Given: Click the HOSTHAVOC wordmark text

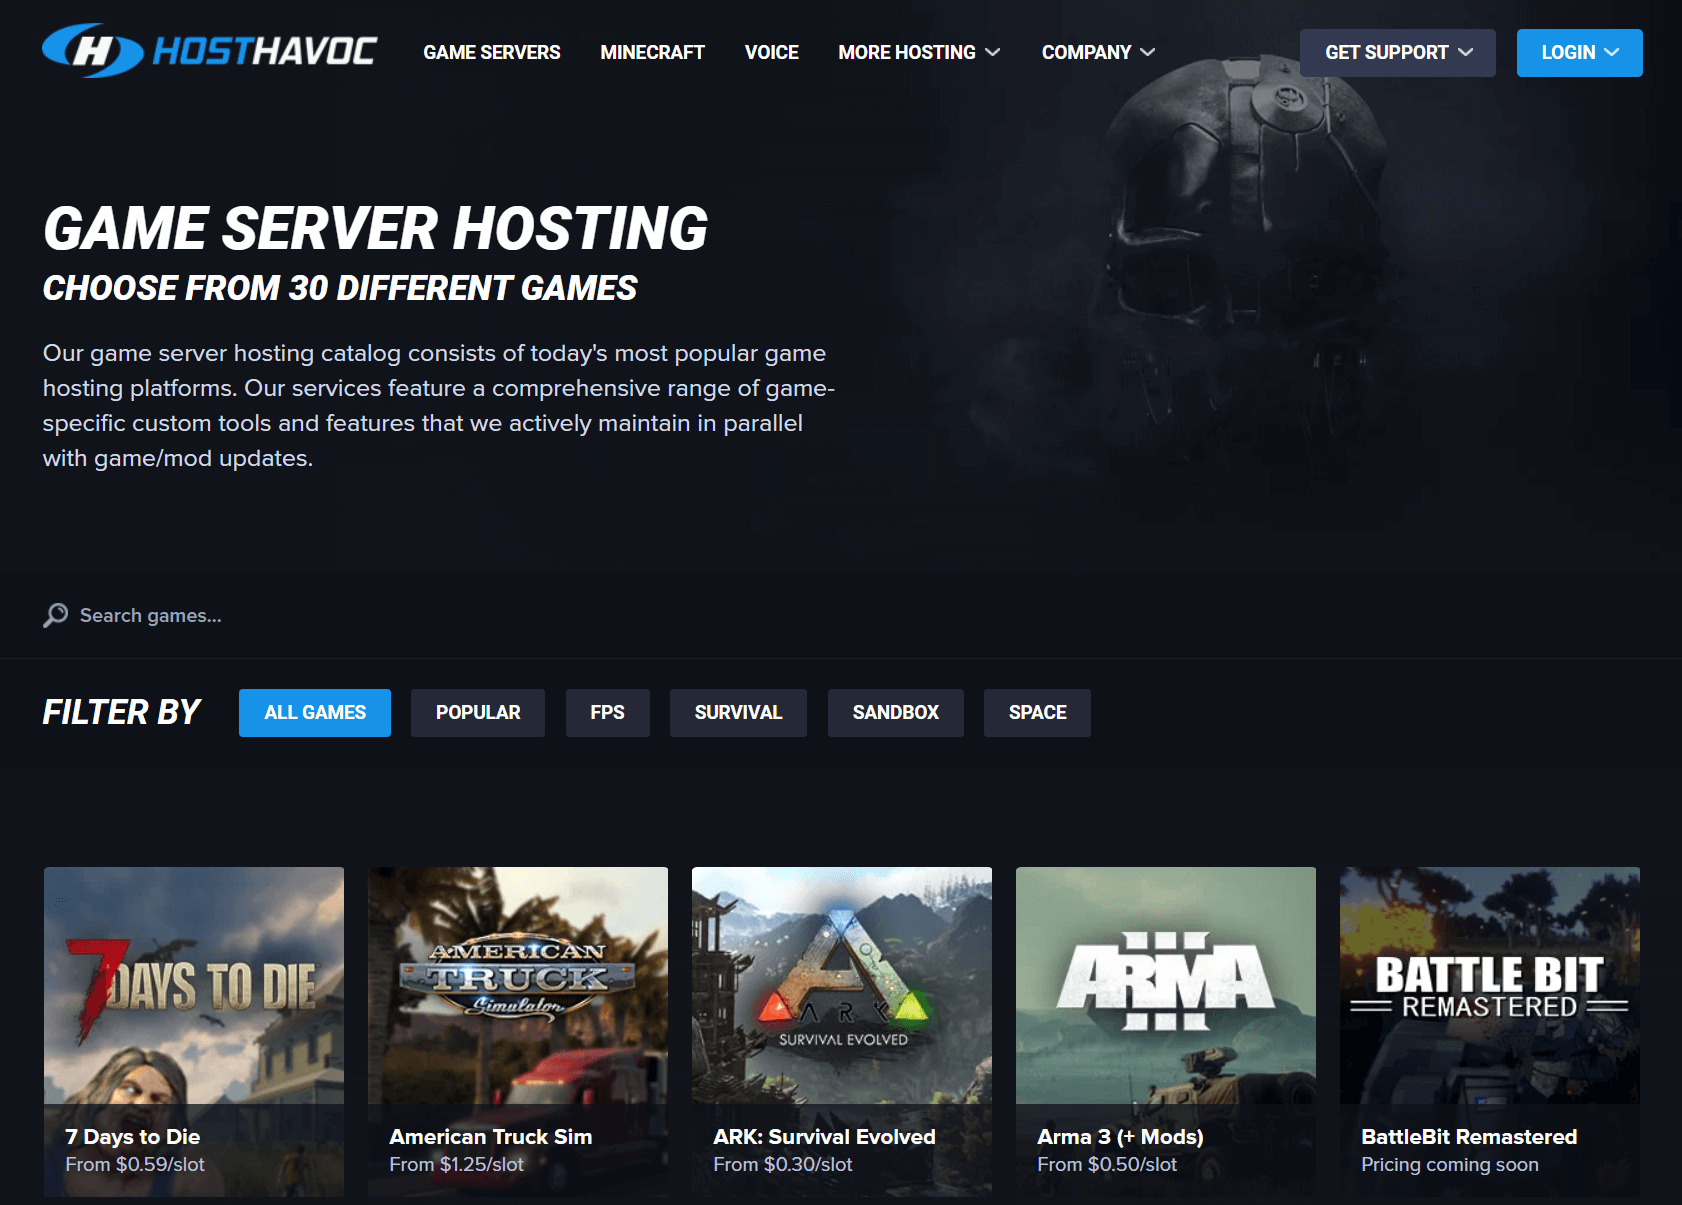Looking at the screenshot, I should point(265,51).
